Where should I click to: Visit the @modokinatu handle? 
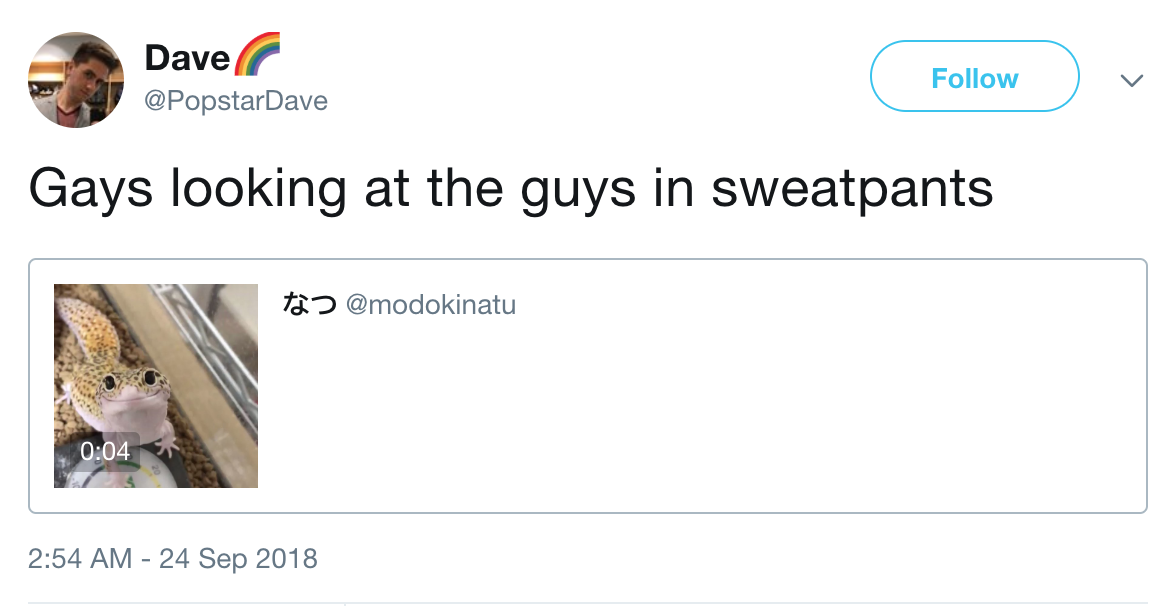click(431, 304)
